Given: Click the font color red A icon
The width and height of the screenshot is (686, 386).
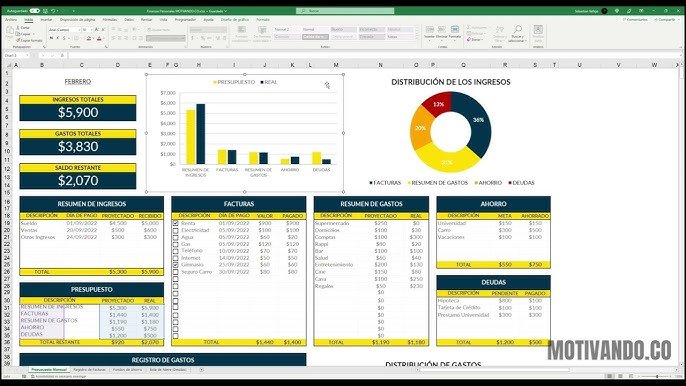Looking at the screenshot, I should pos(99,39).
